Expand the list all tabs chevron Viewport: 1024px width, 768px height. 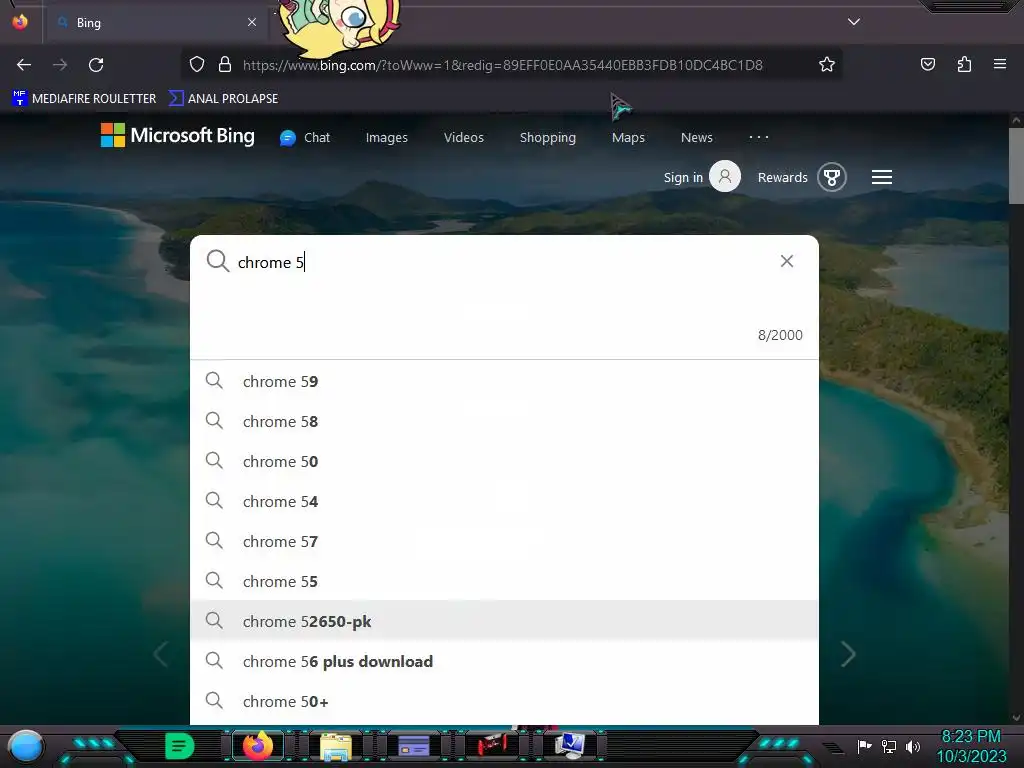854,22
